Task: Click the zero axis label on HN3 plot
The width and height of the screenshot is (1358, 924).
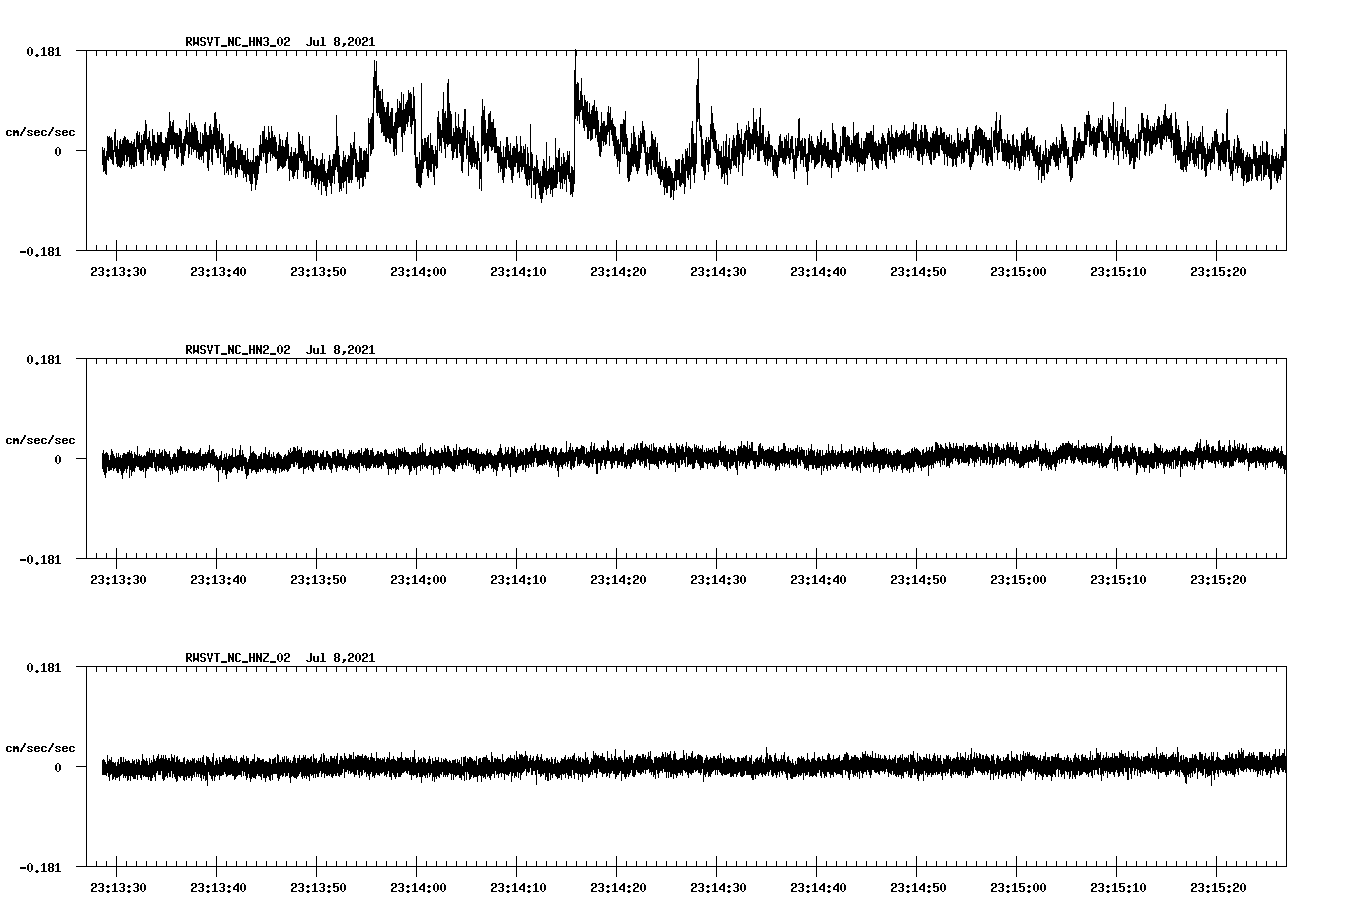Action: pos(58,152)
